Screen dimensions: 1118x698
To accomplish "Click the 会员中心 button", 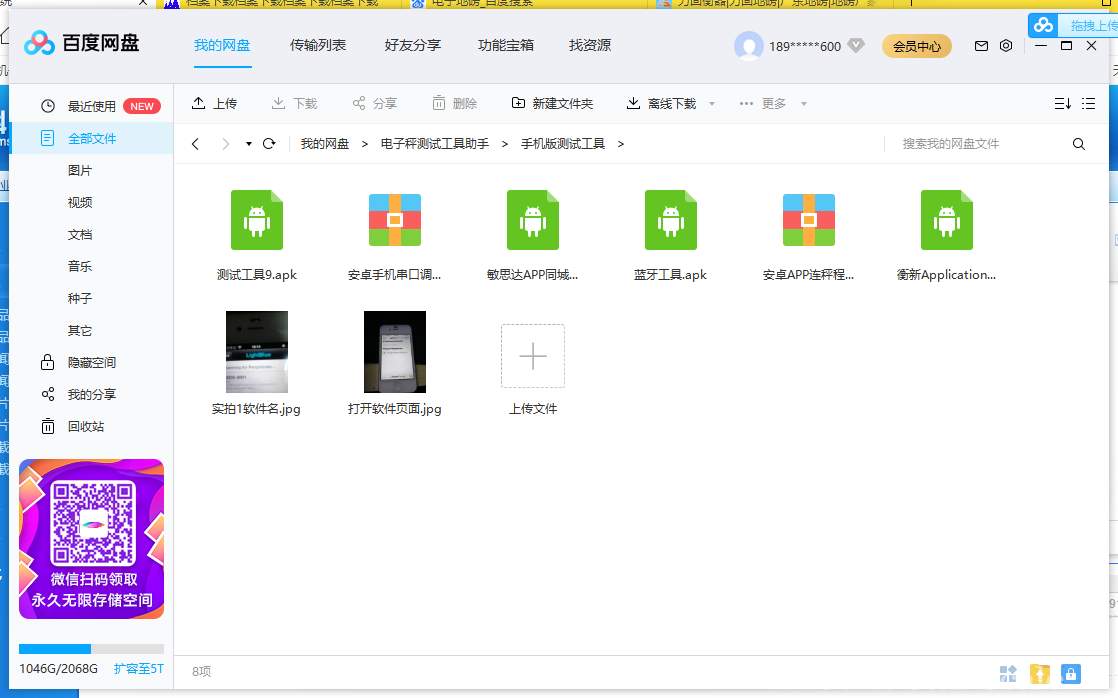I will 916,46.
